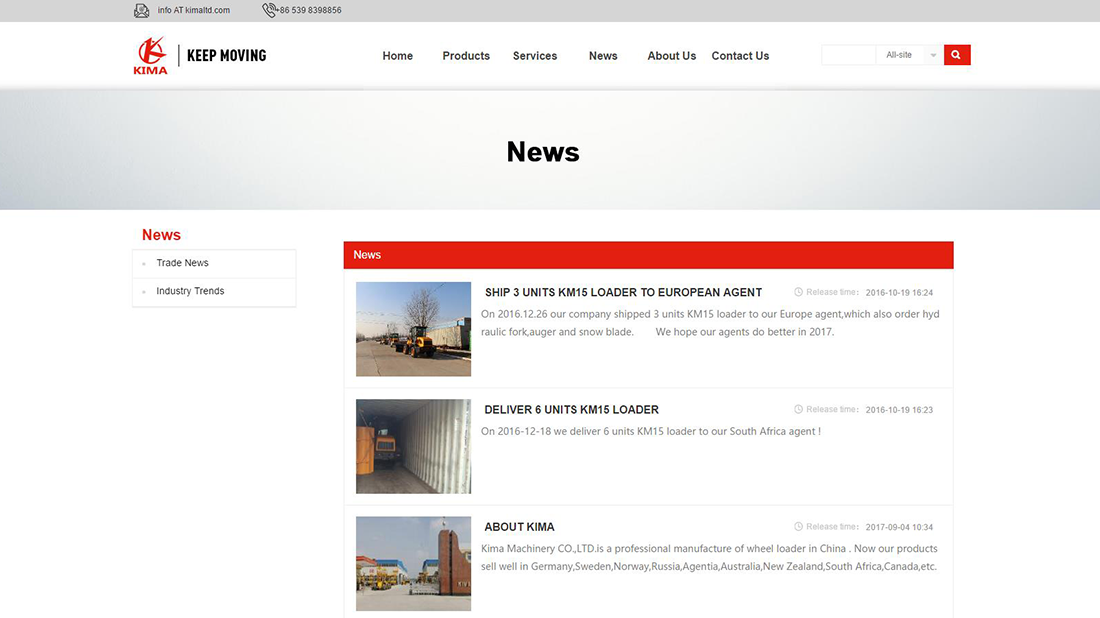Viewport: 1100px width, 618px height.
Task: Click phone number 86 539 8398856
Action: [310, 11]
